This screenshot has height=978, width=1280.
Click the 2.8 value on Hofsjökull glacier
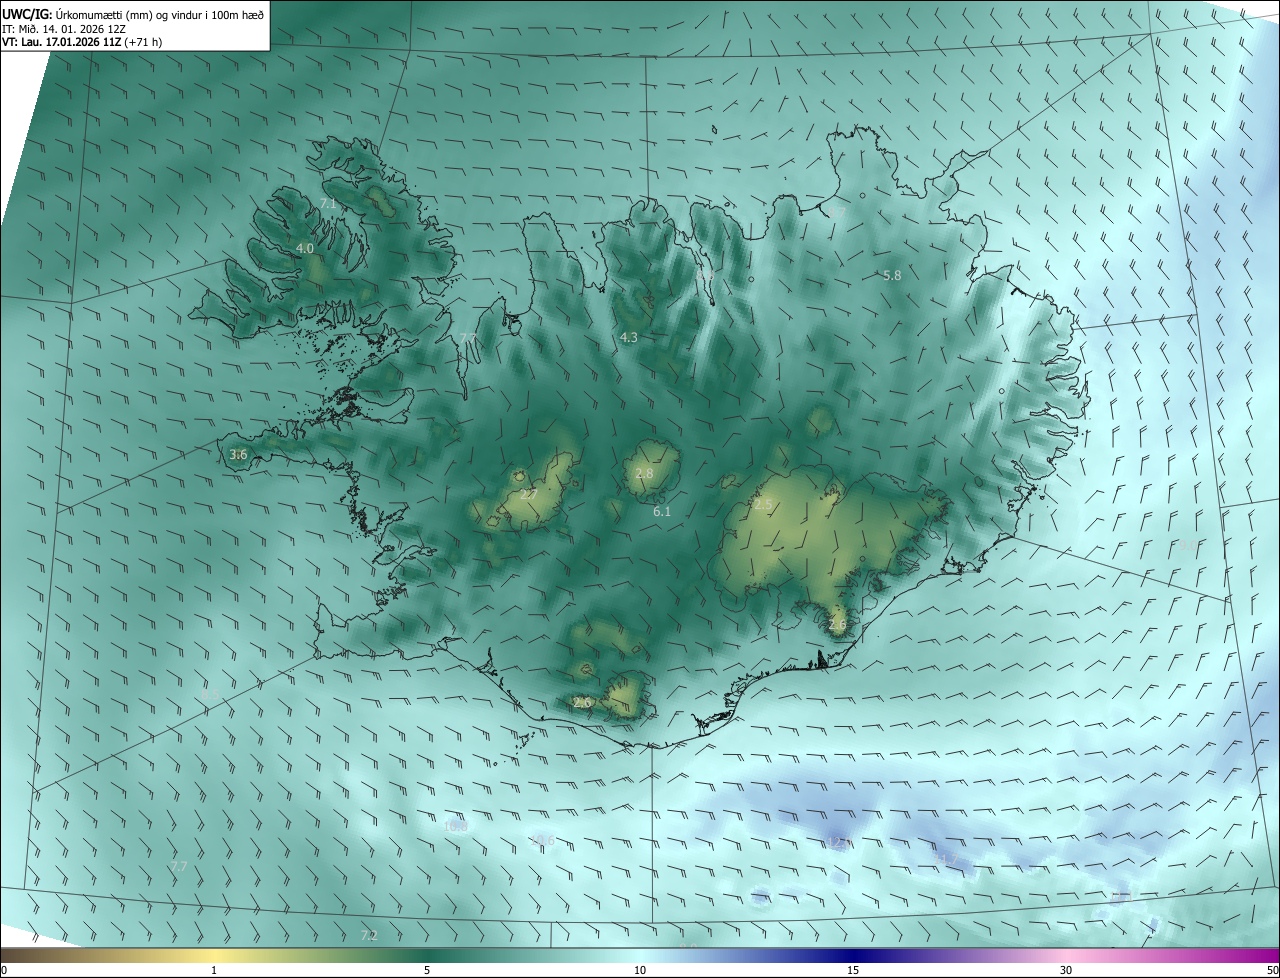(644, 473)
